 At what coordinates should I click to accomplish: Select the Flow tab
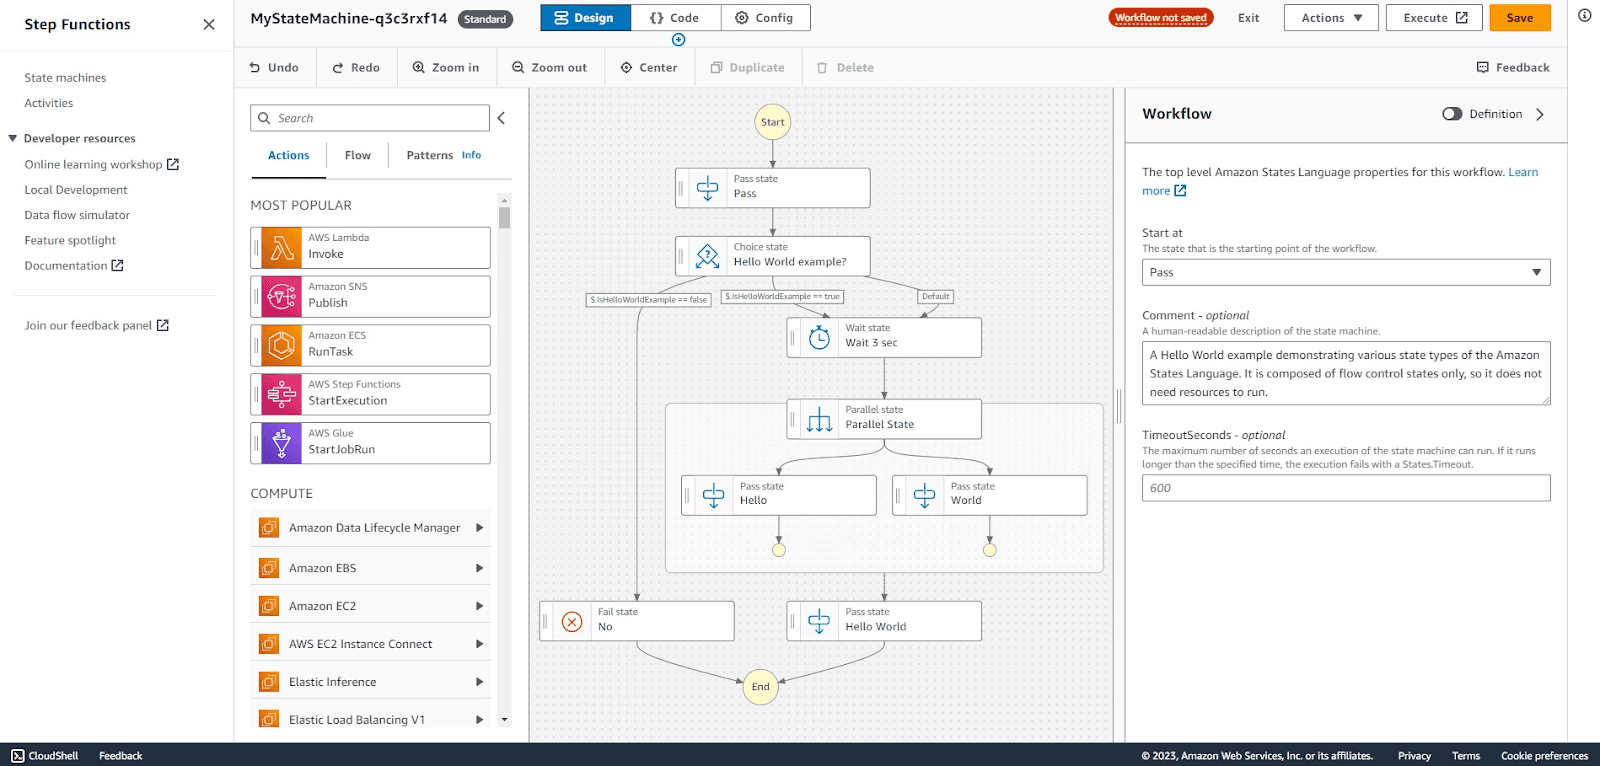coord(357,155)
